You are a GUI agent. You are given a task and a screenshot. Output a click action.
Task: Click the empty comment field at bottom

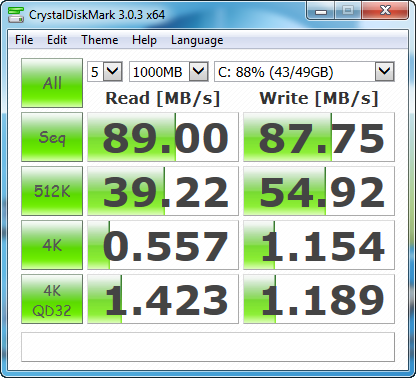tap(208, 347)
